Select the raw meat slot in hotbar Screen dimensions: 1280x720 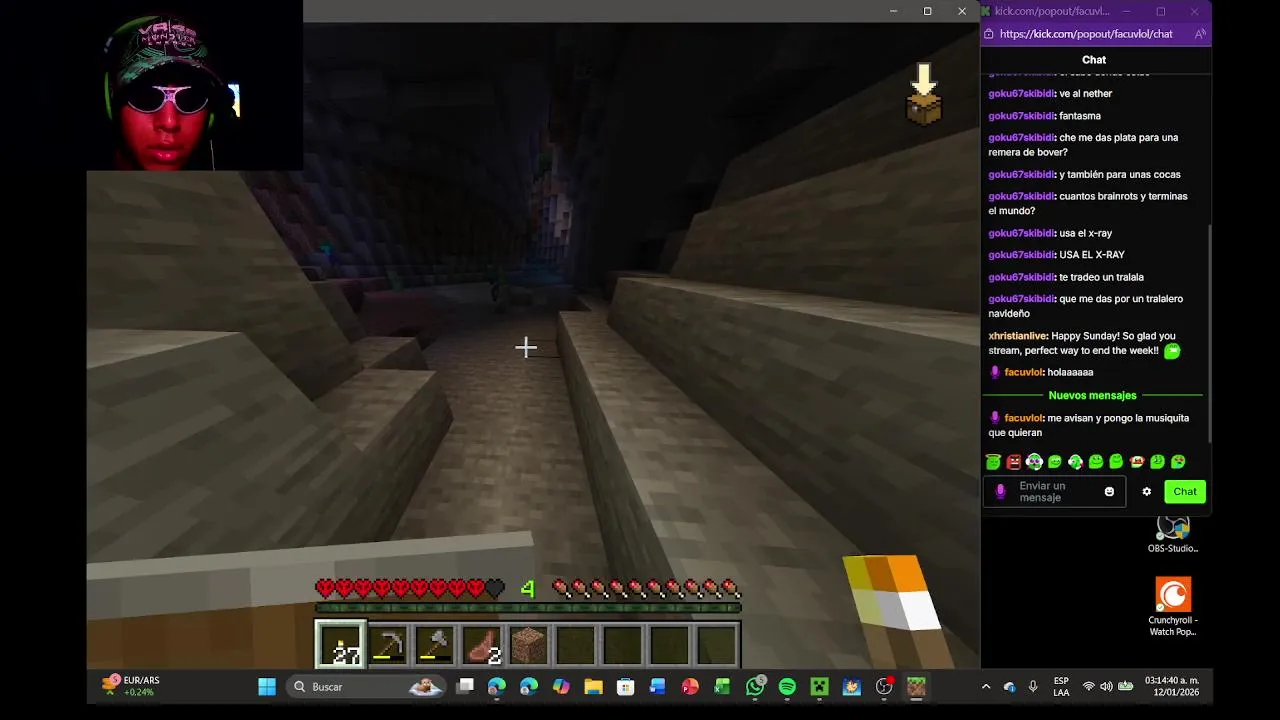pos(481,645)
